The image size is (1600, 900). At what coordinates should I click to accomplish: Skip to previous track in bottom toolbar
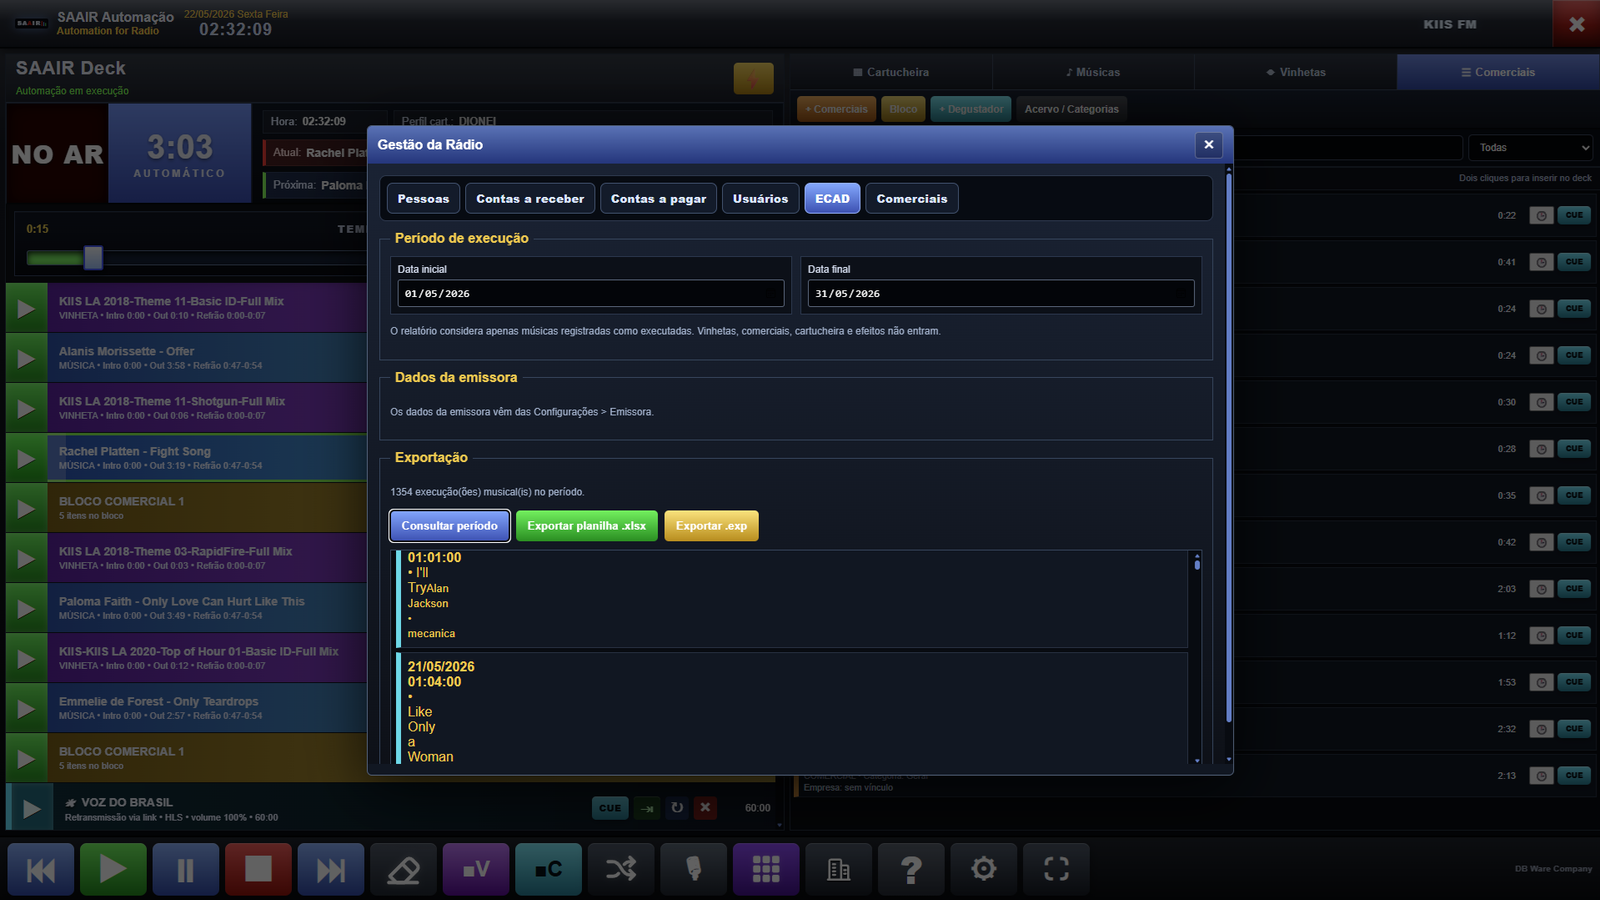[x=41, y=869]
